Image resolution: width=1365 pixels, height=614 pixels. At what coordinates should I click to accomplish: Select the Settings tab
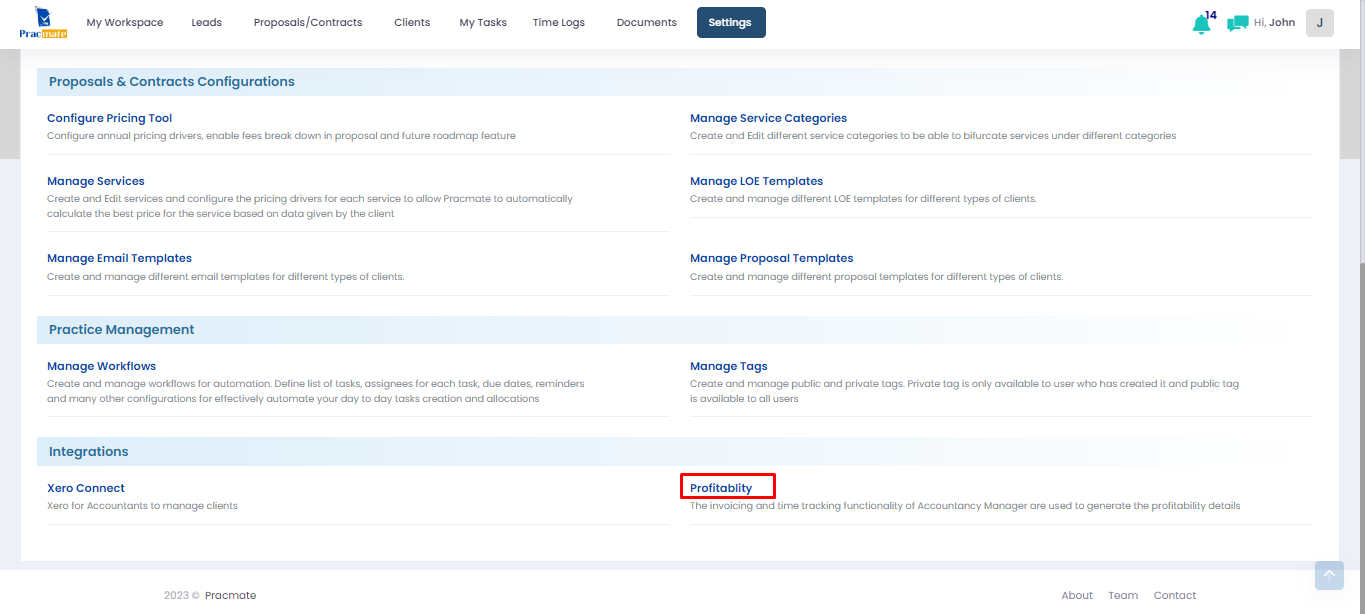pyautogui.click(x=731, y=22)
